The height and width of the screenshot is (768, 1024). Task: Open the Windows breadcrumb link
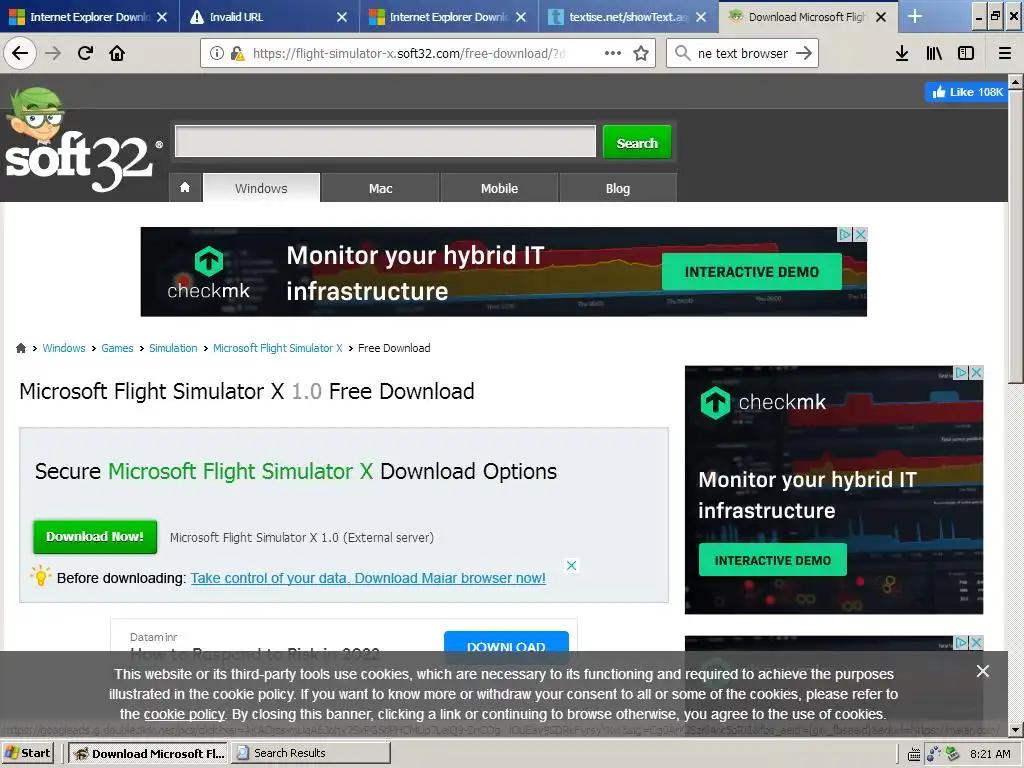coord(64,348)
